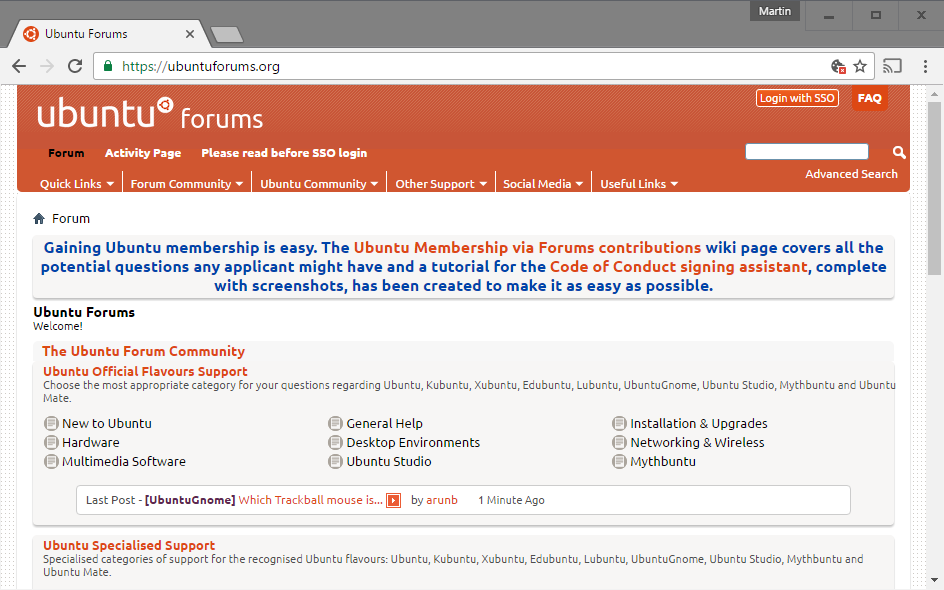Open the Activity Page tab
The image size is (944, 590).
click(x=143, y=153)
